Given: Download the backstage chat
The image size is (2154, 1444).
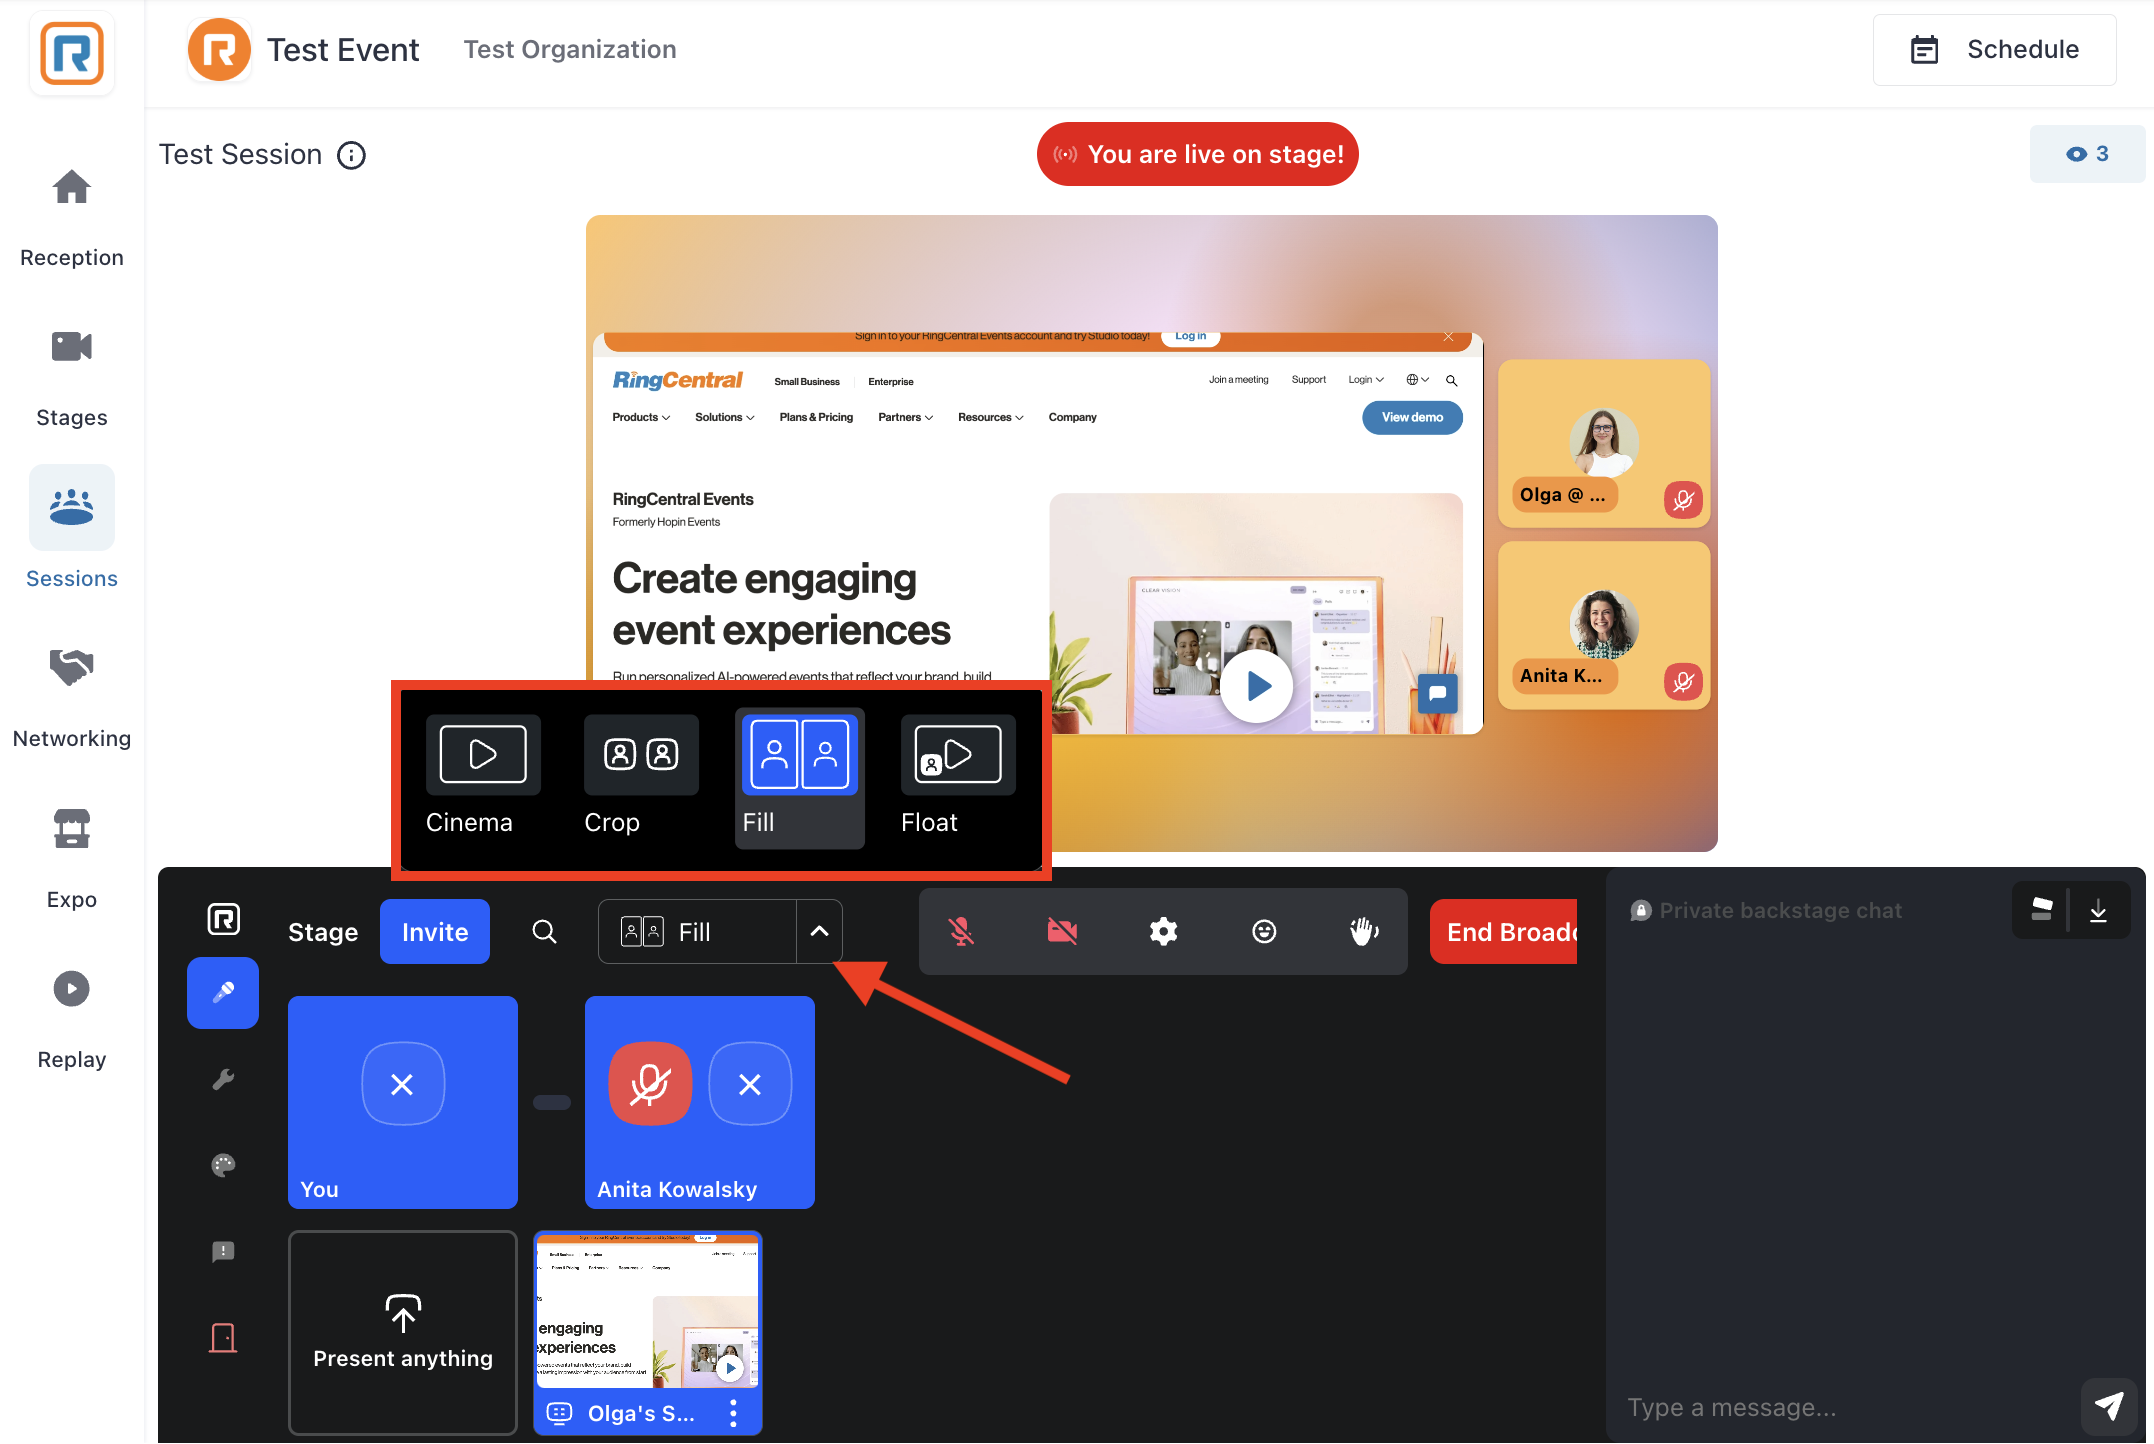Looking at the screenshot, I should click(2098, 910).
